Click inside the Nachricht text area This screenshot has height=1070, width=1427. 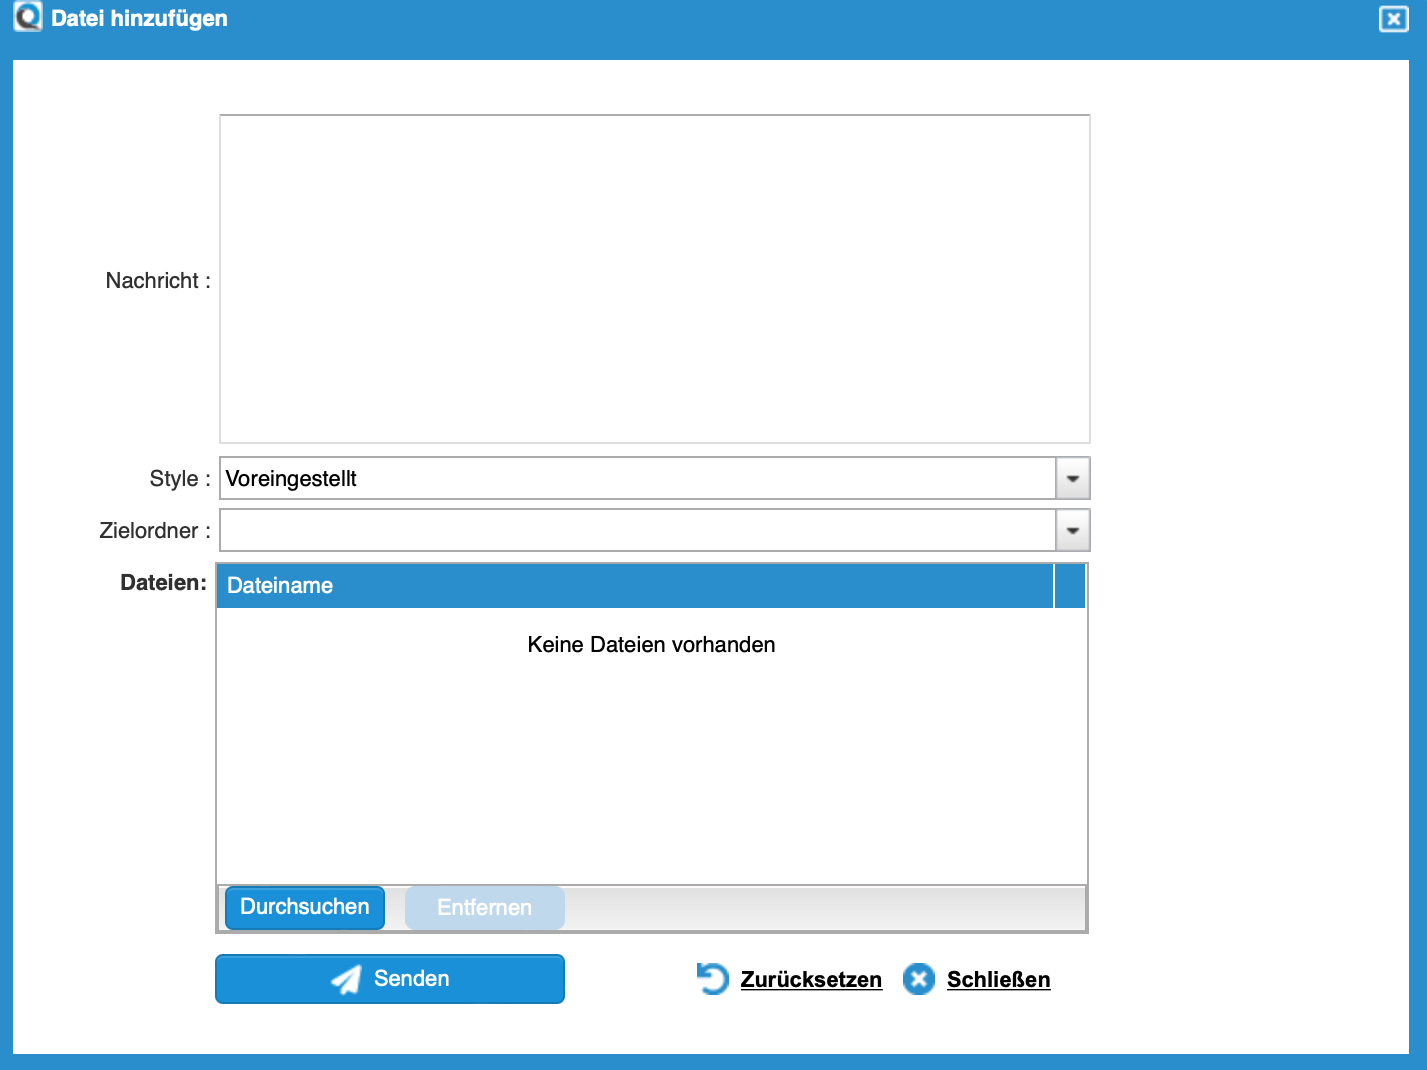(x=654, y=278)
